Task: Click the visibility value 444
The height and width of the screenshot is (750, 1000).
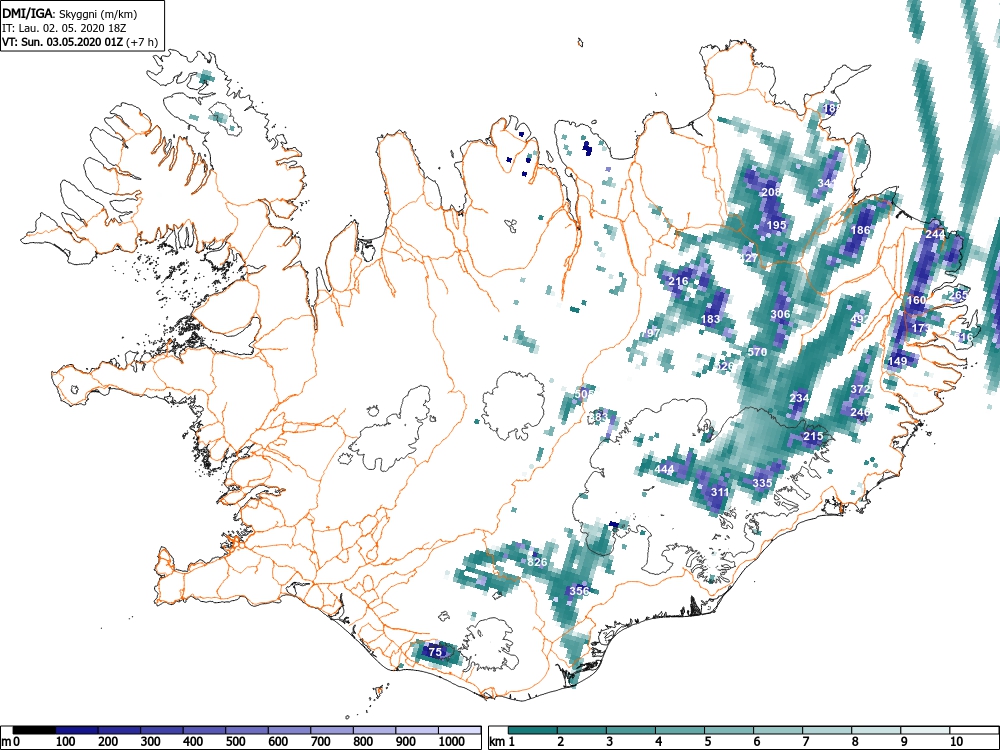Action: pyautogui.click(x=664, y=469)
